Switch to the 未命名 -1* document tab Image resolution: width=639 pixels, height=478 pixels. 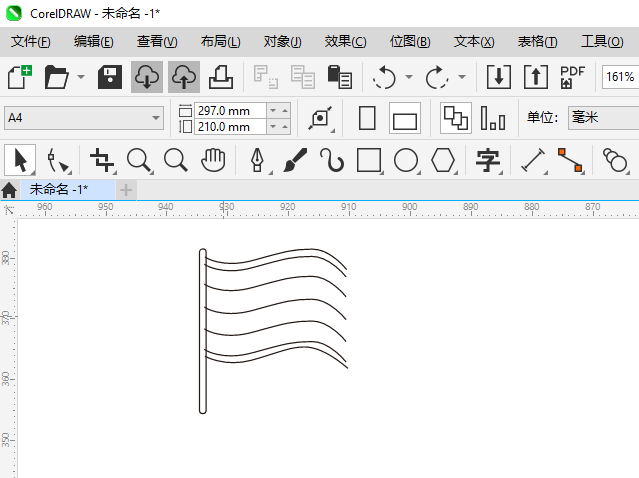click(68, 190)
